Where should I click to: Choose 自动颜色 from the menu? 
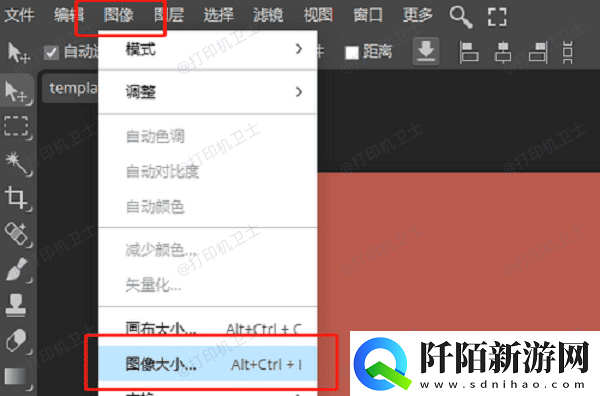click(208, 207)
